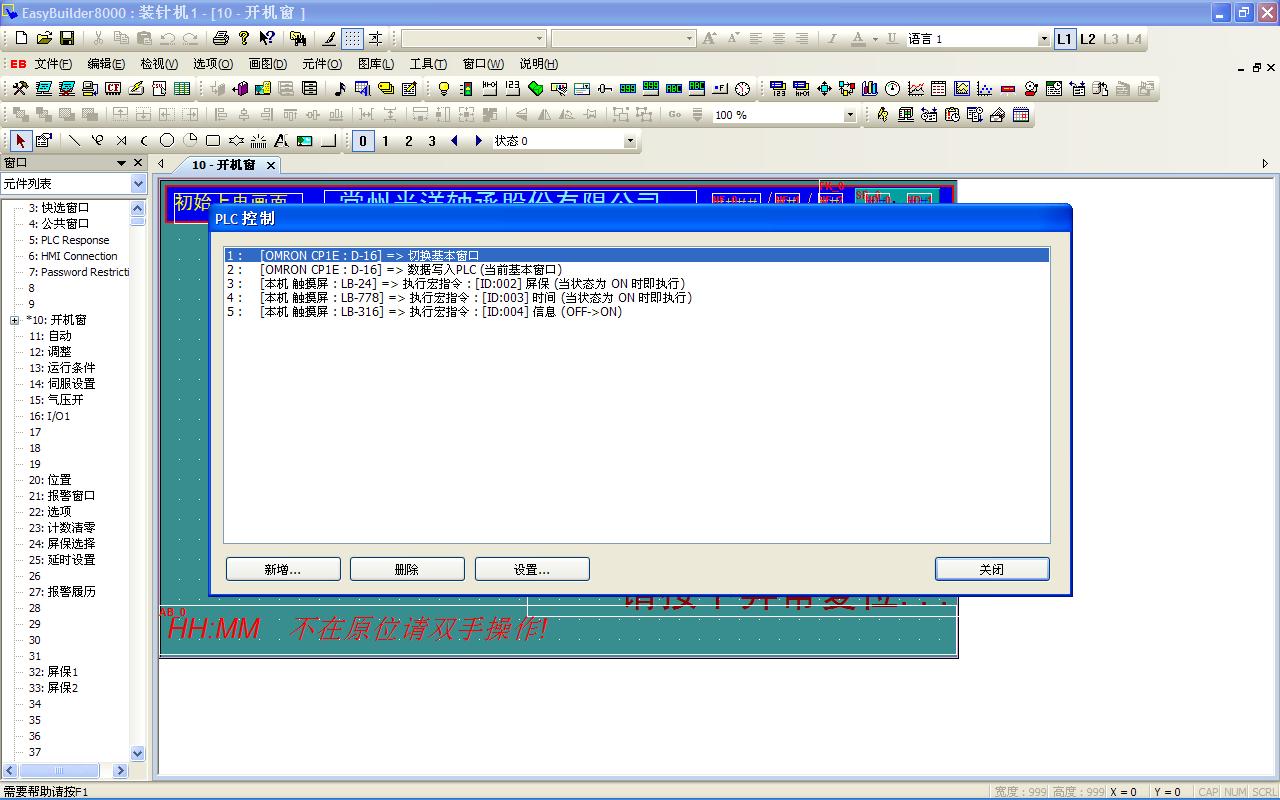Viewport: 1280px width, 800px height.
Task: Toggle the grid display button
Action: click(352, 38)
